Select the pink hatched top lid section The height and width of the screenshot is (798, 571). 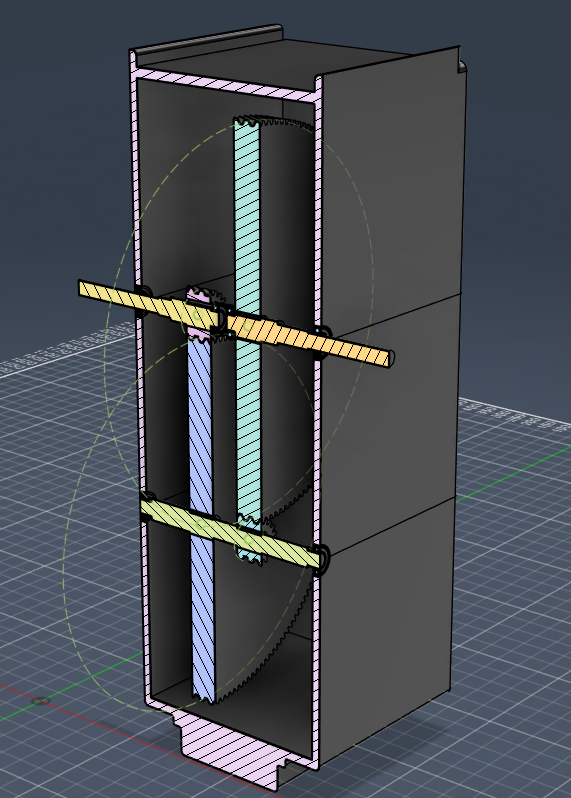pyautogui.click(x=226, y=81)
